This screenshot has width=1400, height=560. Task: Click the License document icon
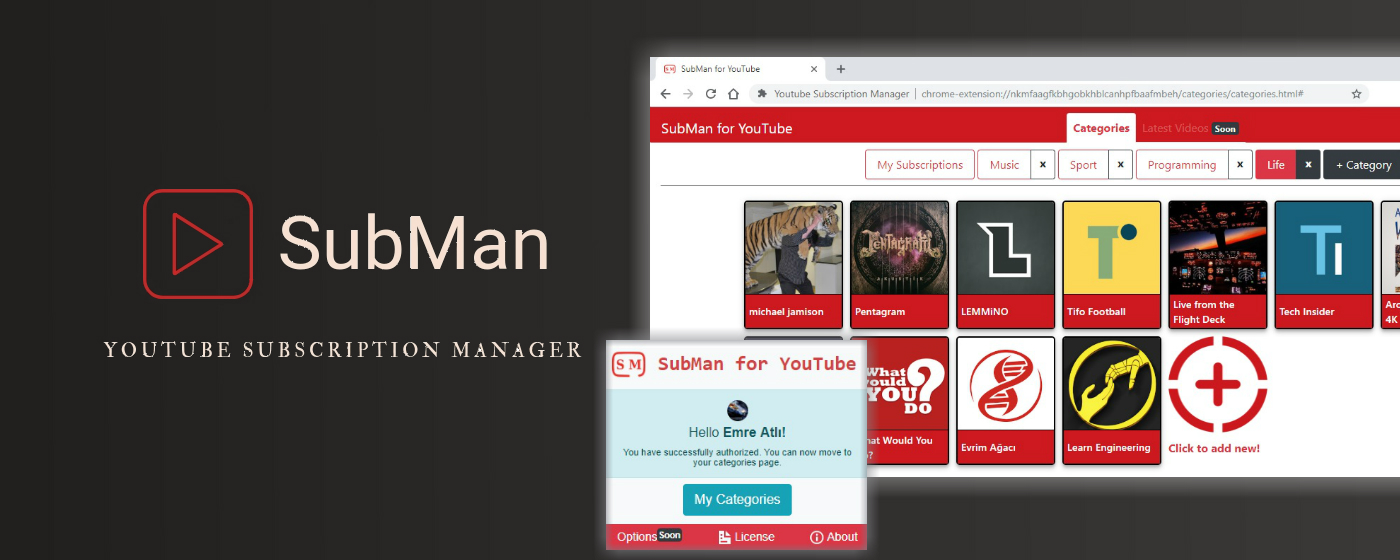tap(725, 537)
